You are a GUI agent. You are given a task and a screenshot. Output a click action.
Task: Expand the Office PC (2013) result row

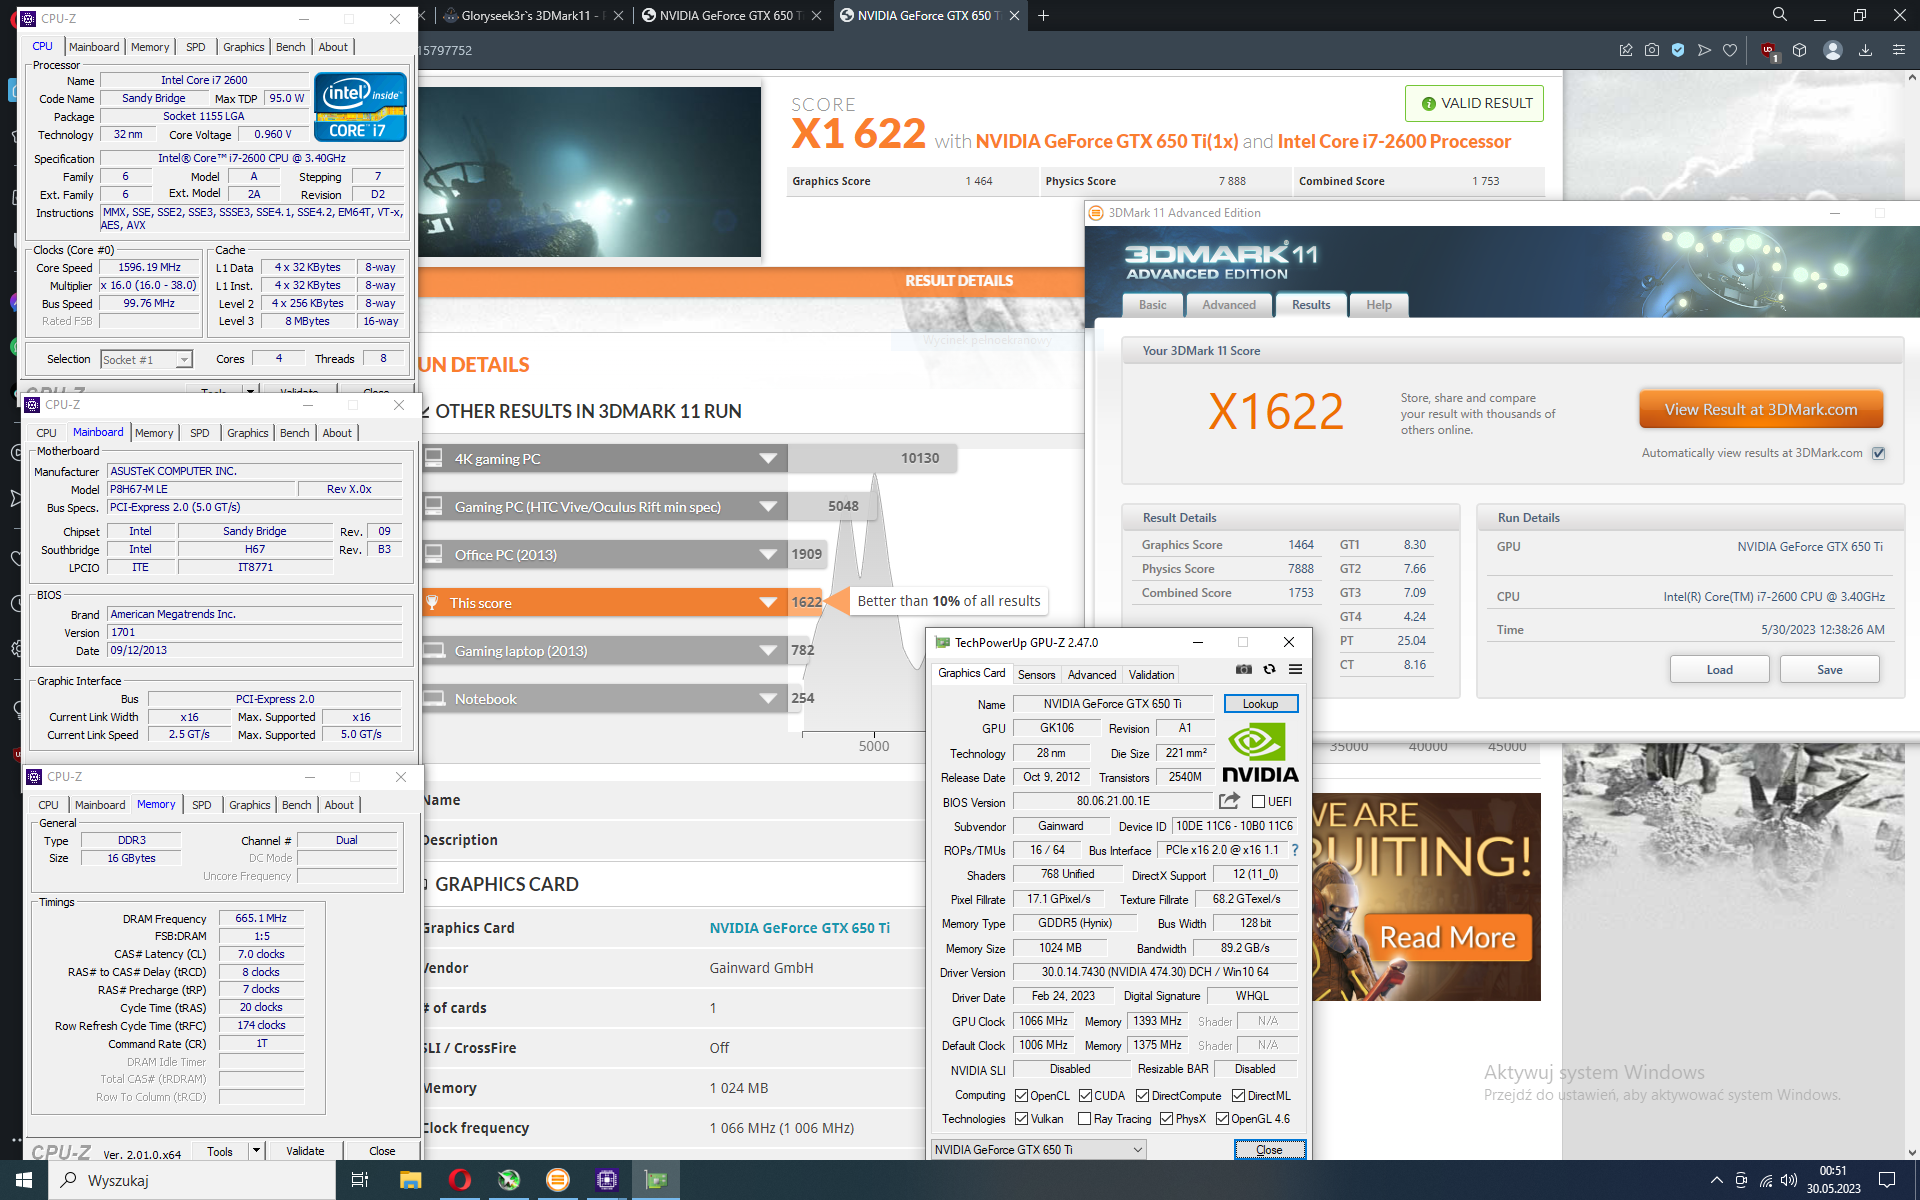pyautogui.click(x=768, y=554)
